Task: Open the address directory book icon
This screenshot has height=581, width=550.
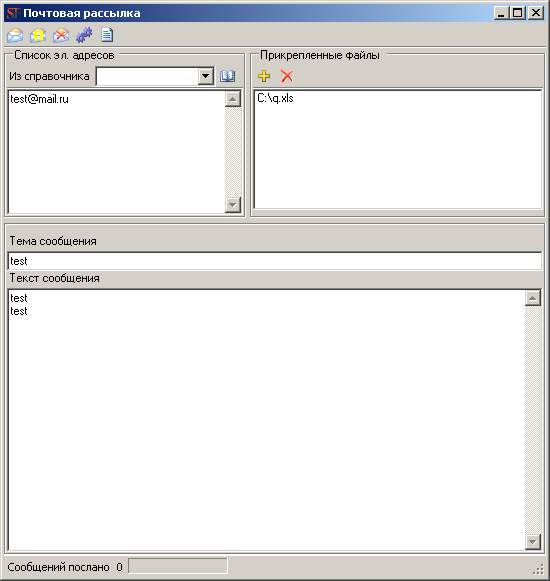Action: (227, 76)
